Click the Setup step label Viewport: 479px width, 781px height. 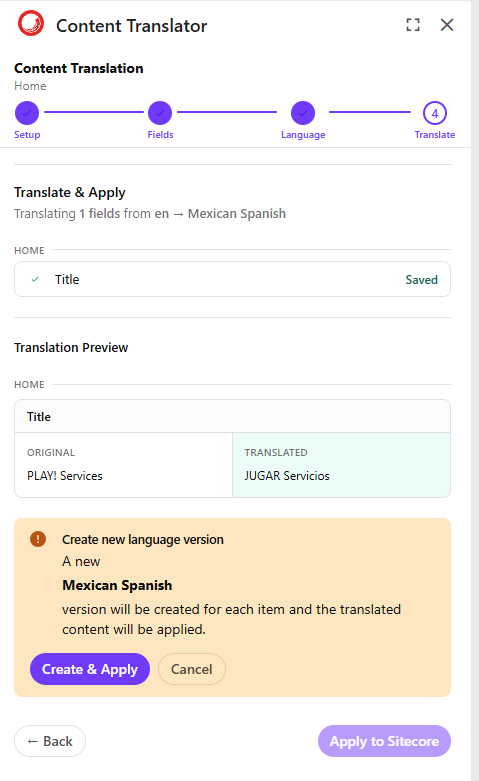pyautogui.click(x=27, y=134)
